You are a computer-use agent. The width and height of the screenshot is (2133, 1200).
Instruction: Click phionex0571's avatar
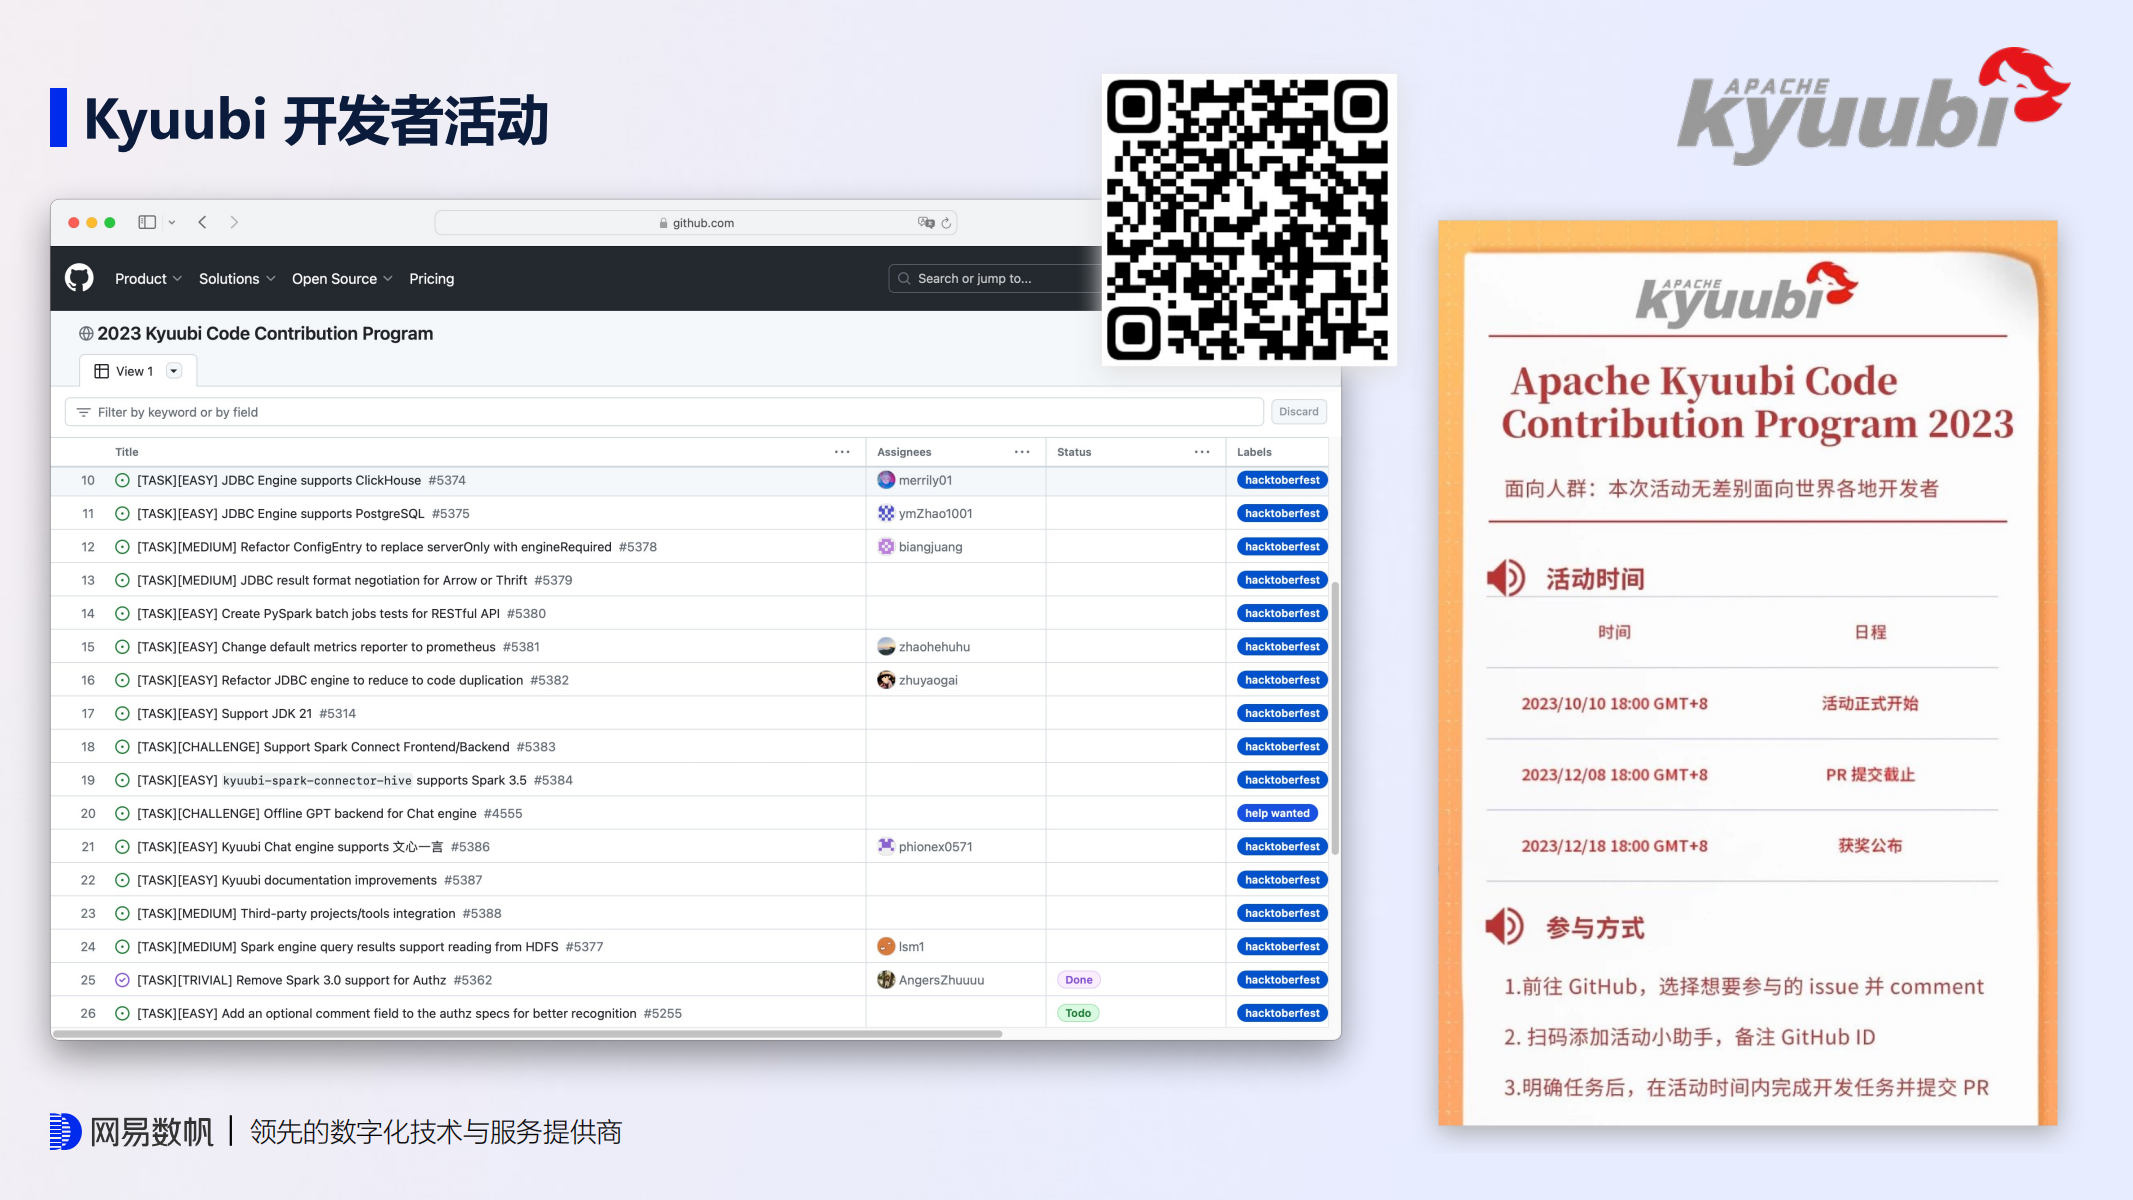click(x=886, y=846)
